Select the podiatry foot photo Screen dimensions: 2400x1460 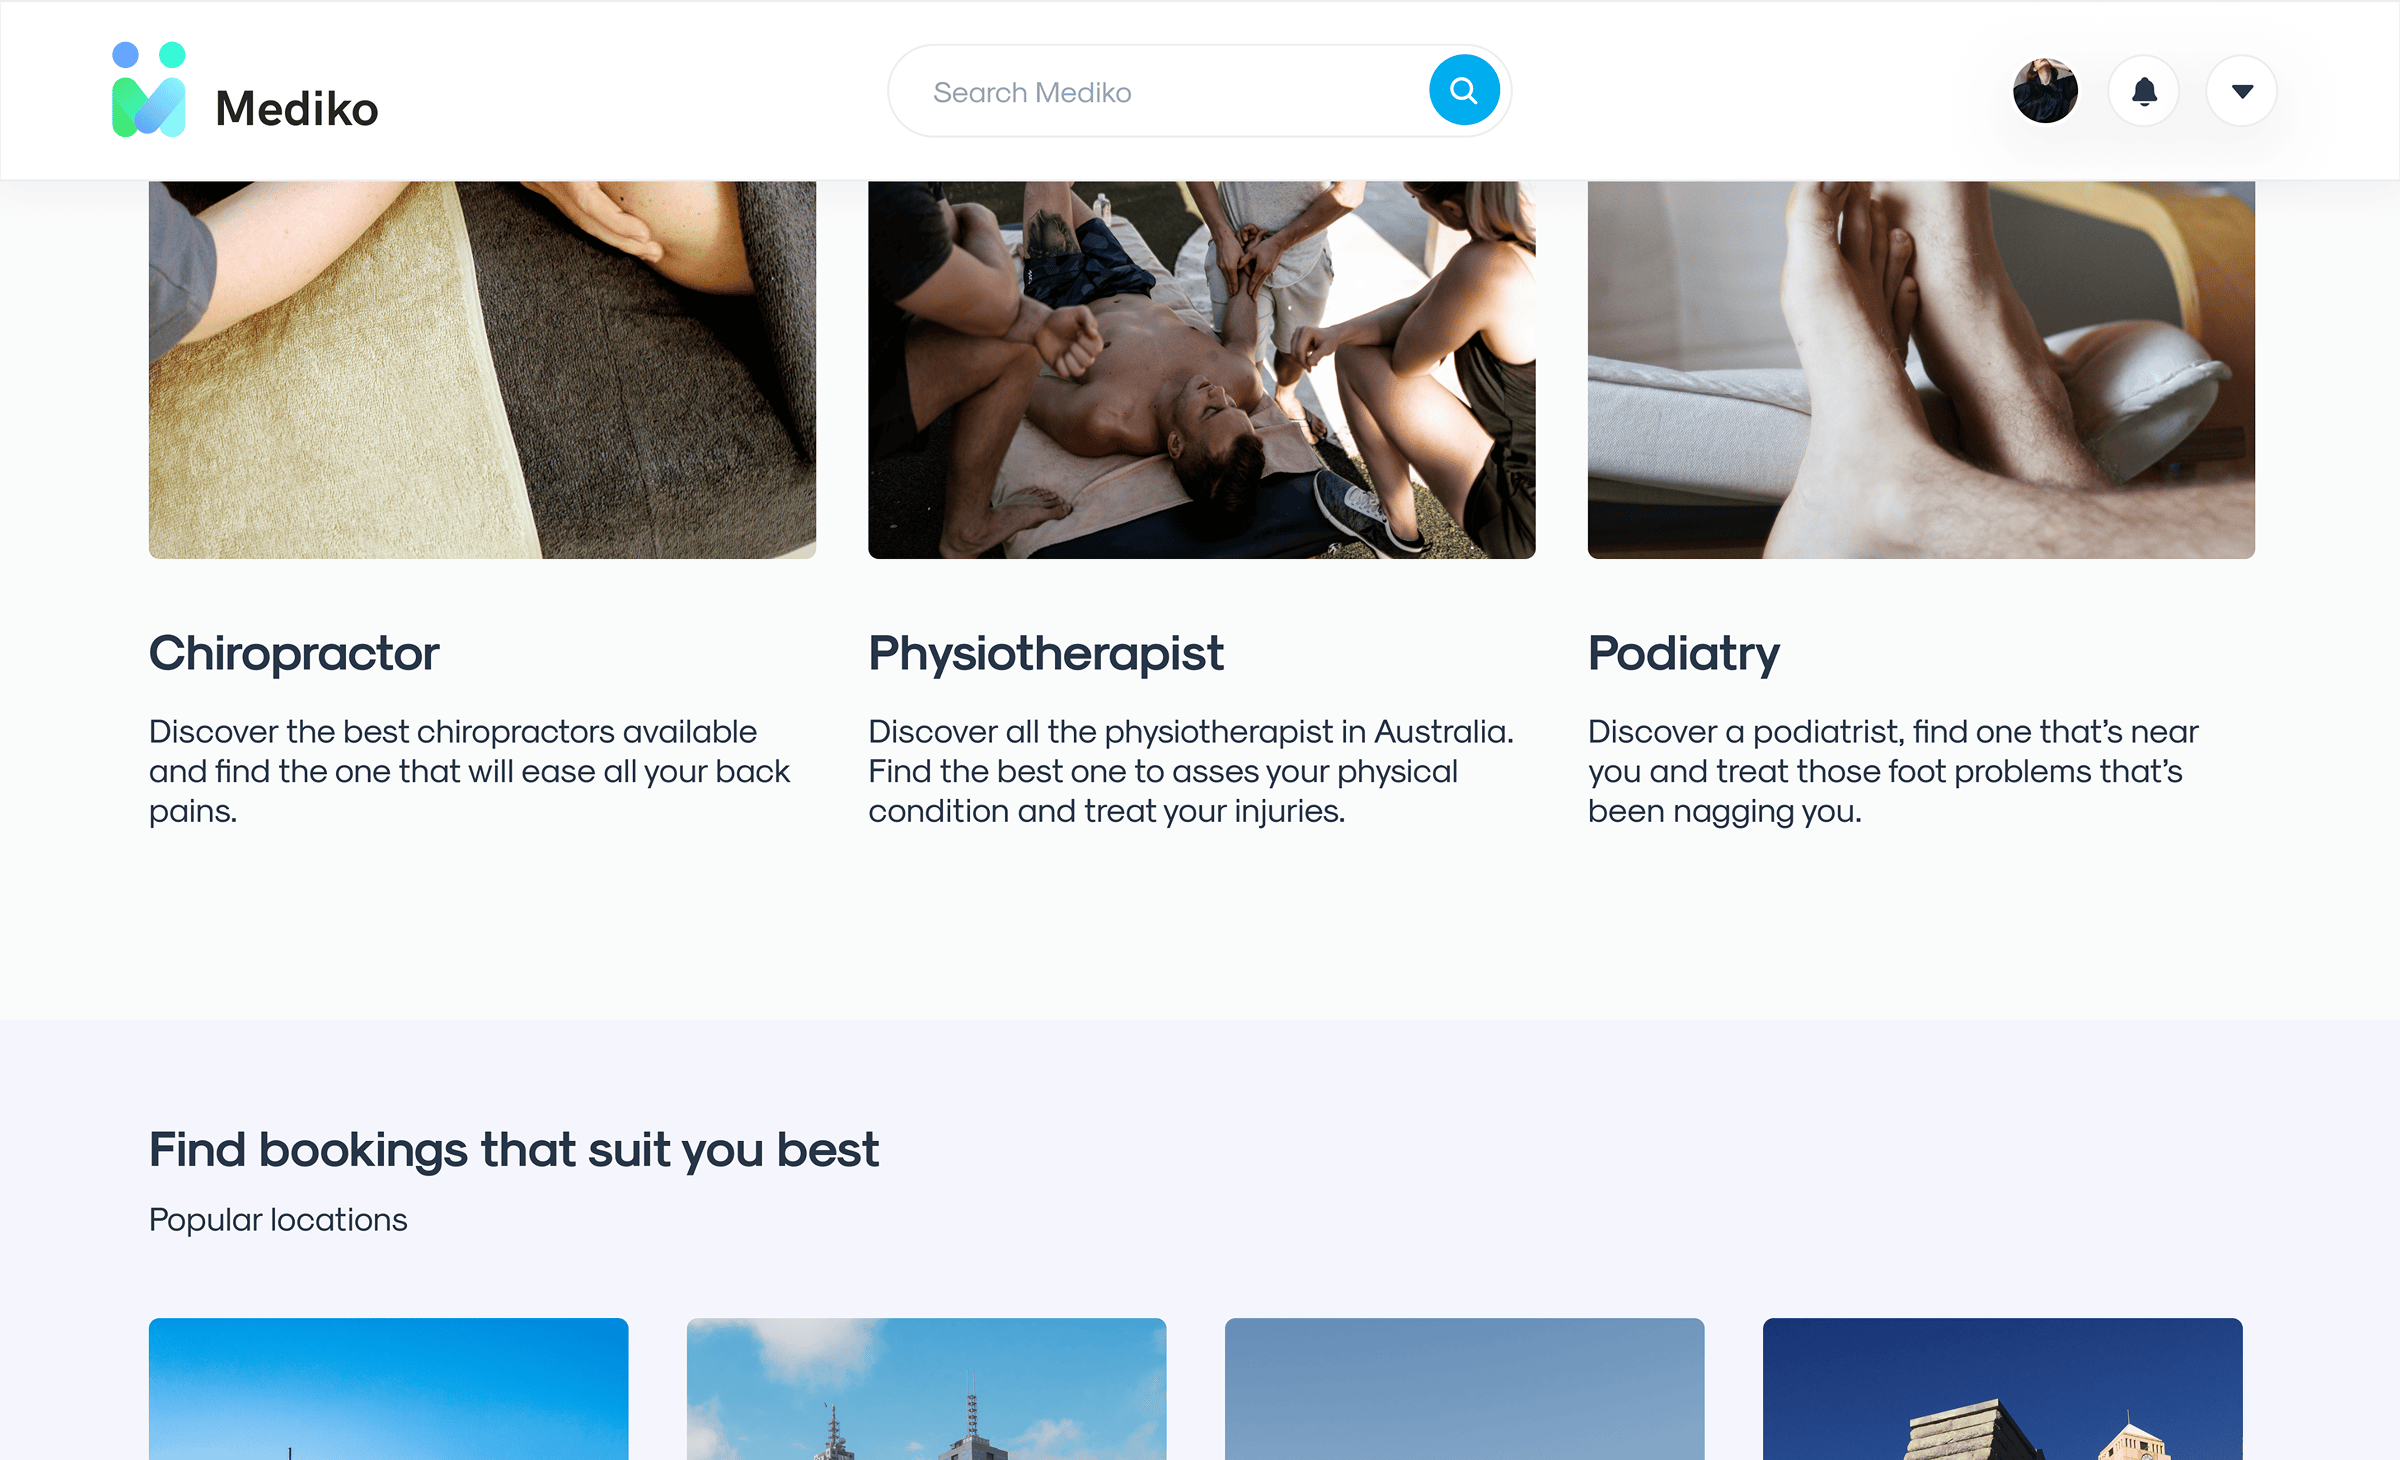pos(1921,369)
